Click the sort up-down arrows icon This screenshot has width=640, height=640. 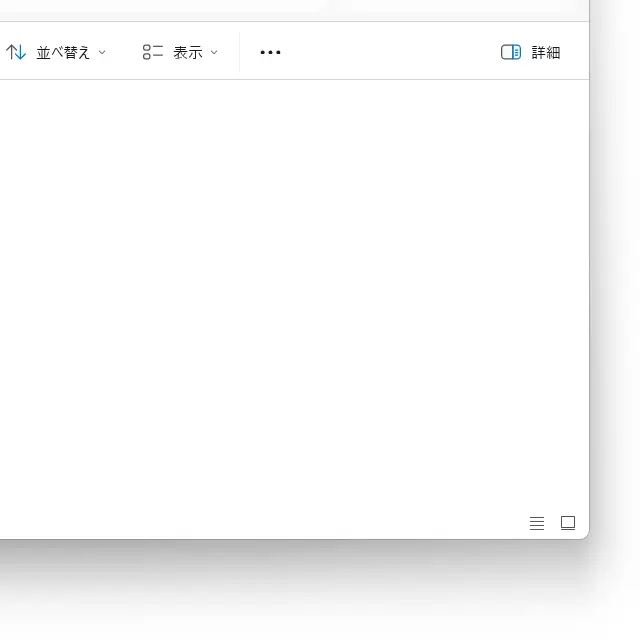click(x=16, y=52)
